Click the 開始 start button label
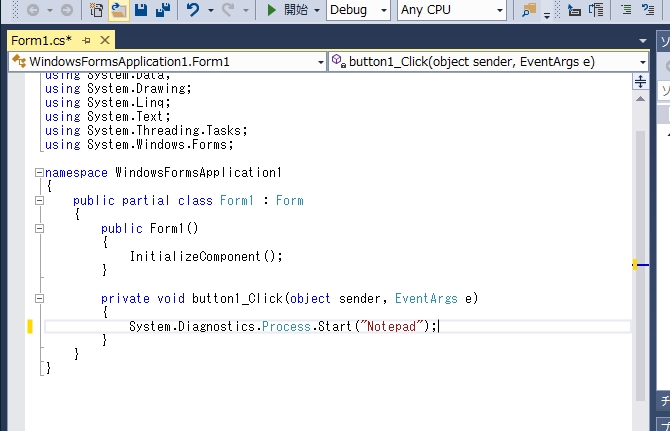Viewport: 670px width, 431px height. pyautogui.click(x=296, y=10)
